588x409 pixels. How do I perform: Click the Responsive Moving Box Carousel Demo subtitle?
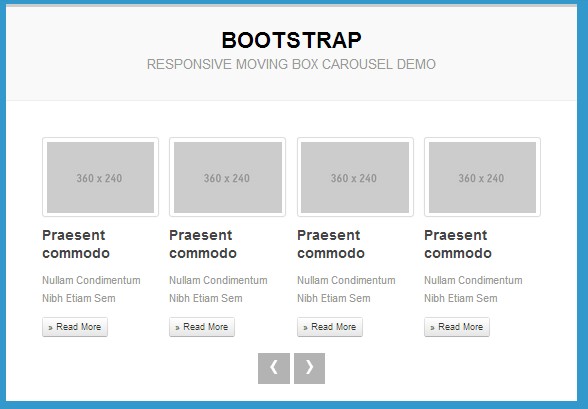point(291,64)
